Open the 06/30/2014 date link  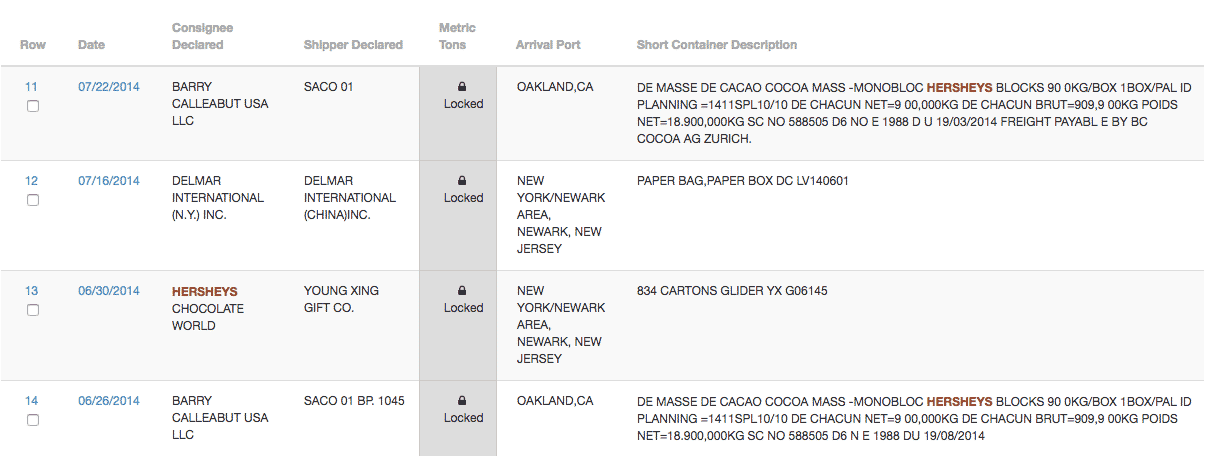(x=109, y=291)
